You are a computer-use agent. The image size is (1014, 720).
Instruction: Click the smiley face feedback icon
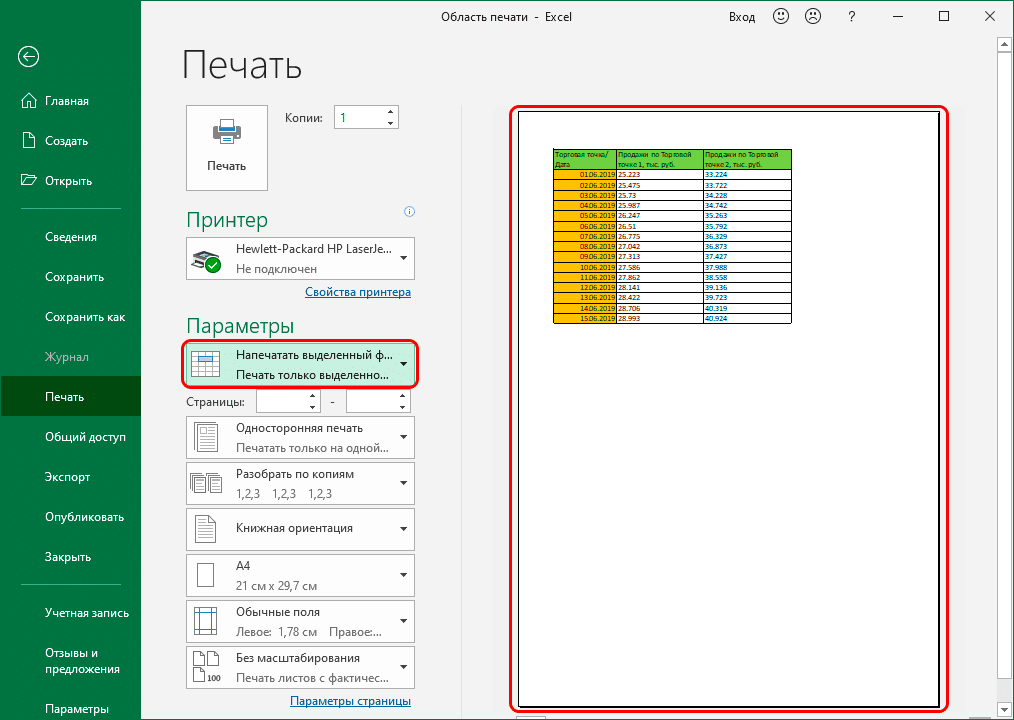point(779,17)
